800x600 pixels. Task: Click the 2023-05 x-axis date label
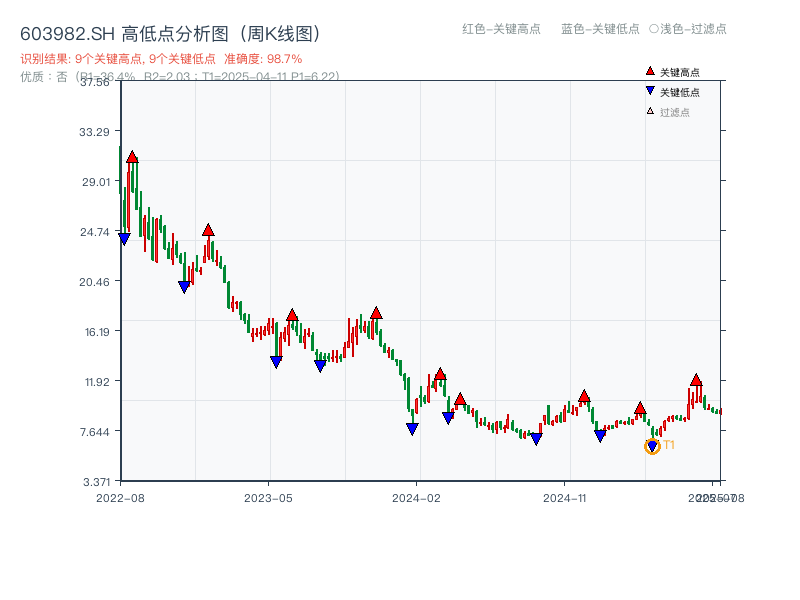click(x=268, y=498)
